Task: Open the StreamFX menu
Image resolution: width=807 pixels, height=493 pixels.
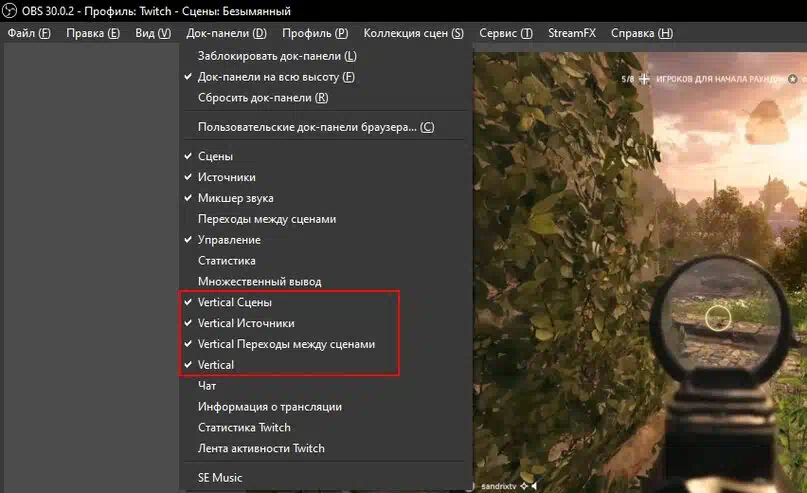Action: point(571,33)
